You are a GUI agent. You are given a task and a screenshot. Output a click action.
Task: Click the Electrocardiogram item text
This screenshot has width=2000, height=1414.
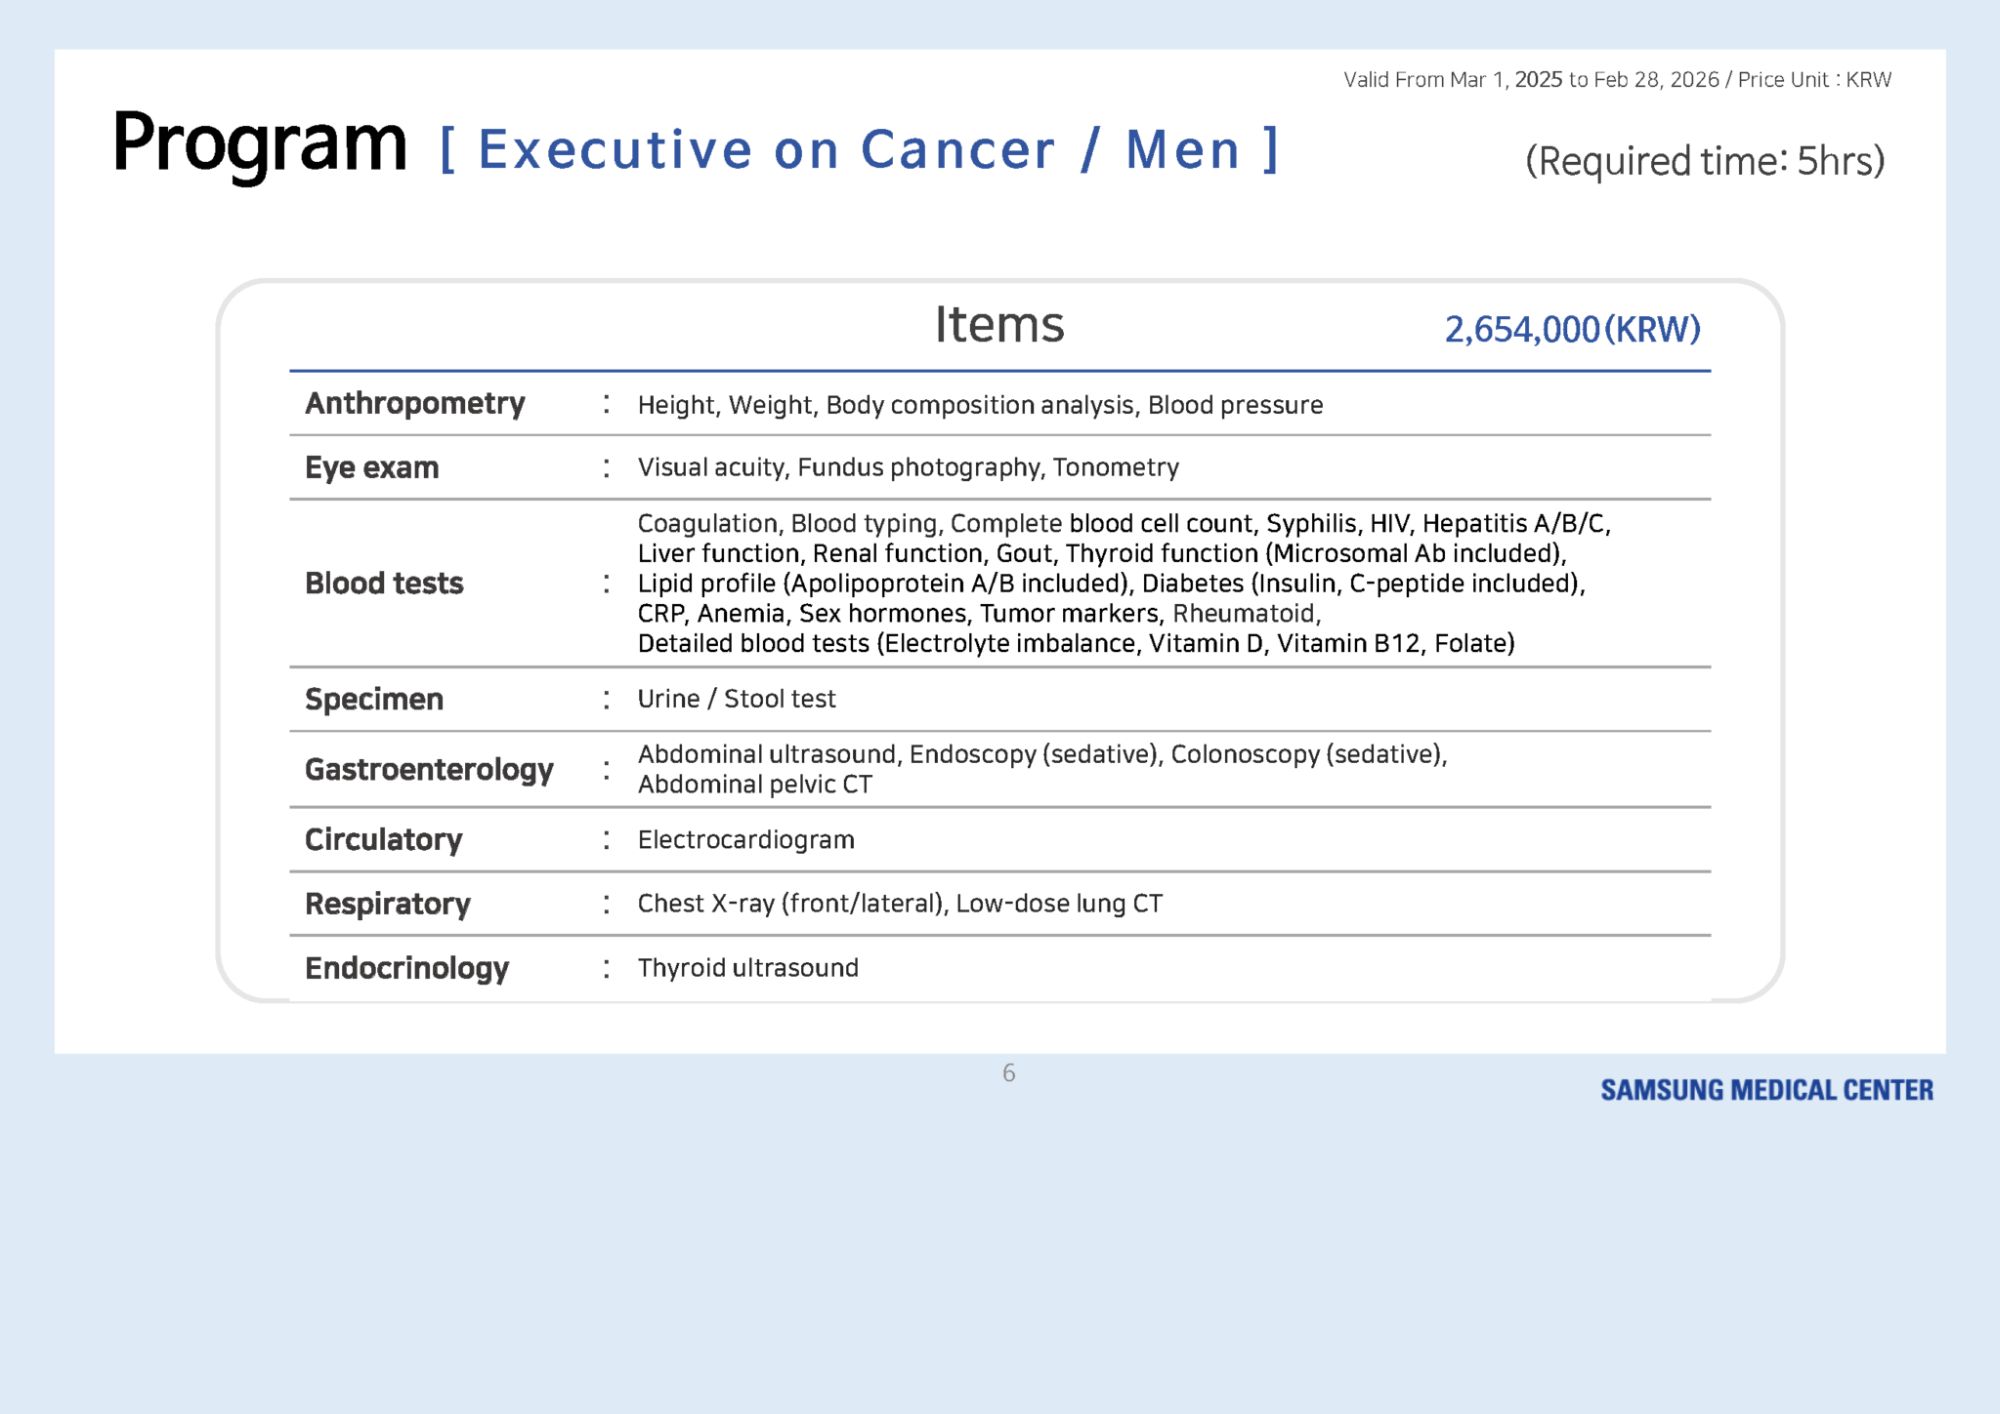click(746, 840)
